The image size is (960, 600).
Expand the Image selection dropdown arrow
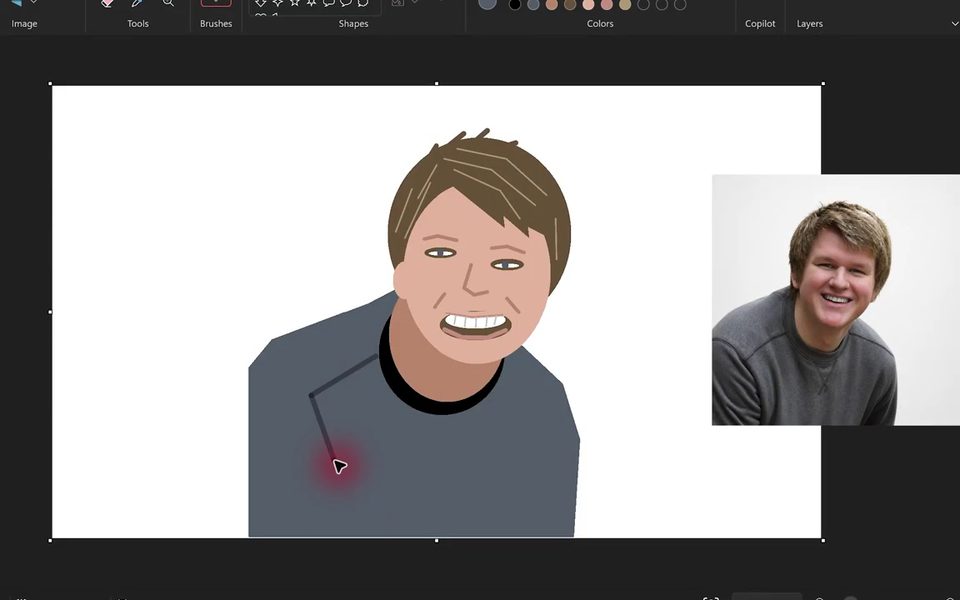pos(34,2)
